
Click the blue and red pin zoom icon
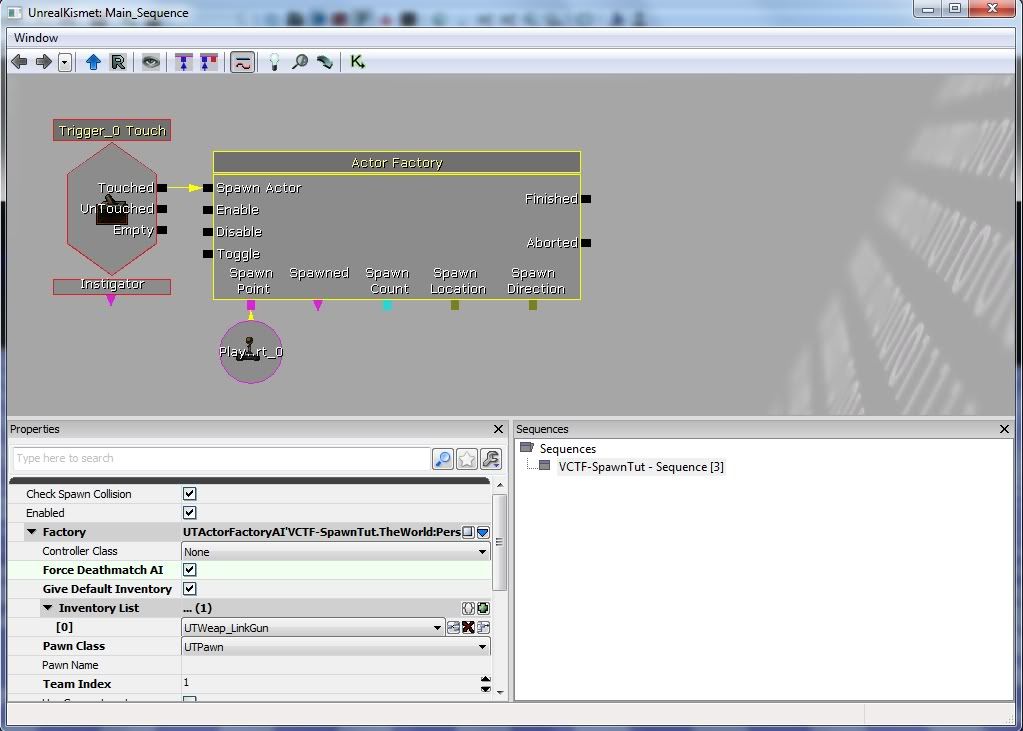coord(209,62)
